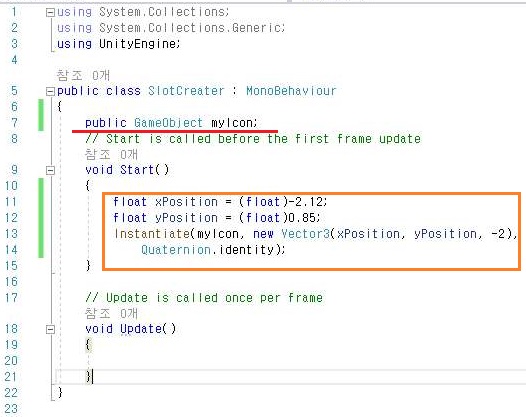
Task: Click yPosition variable on line 12
Action: [x=186, y=218]
